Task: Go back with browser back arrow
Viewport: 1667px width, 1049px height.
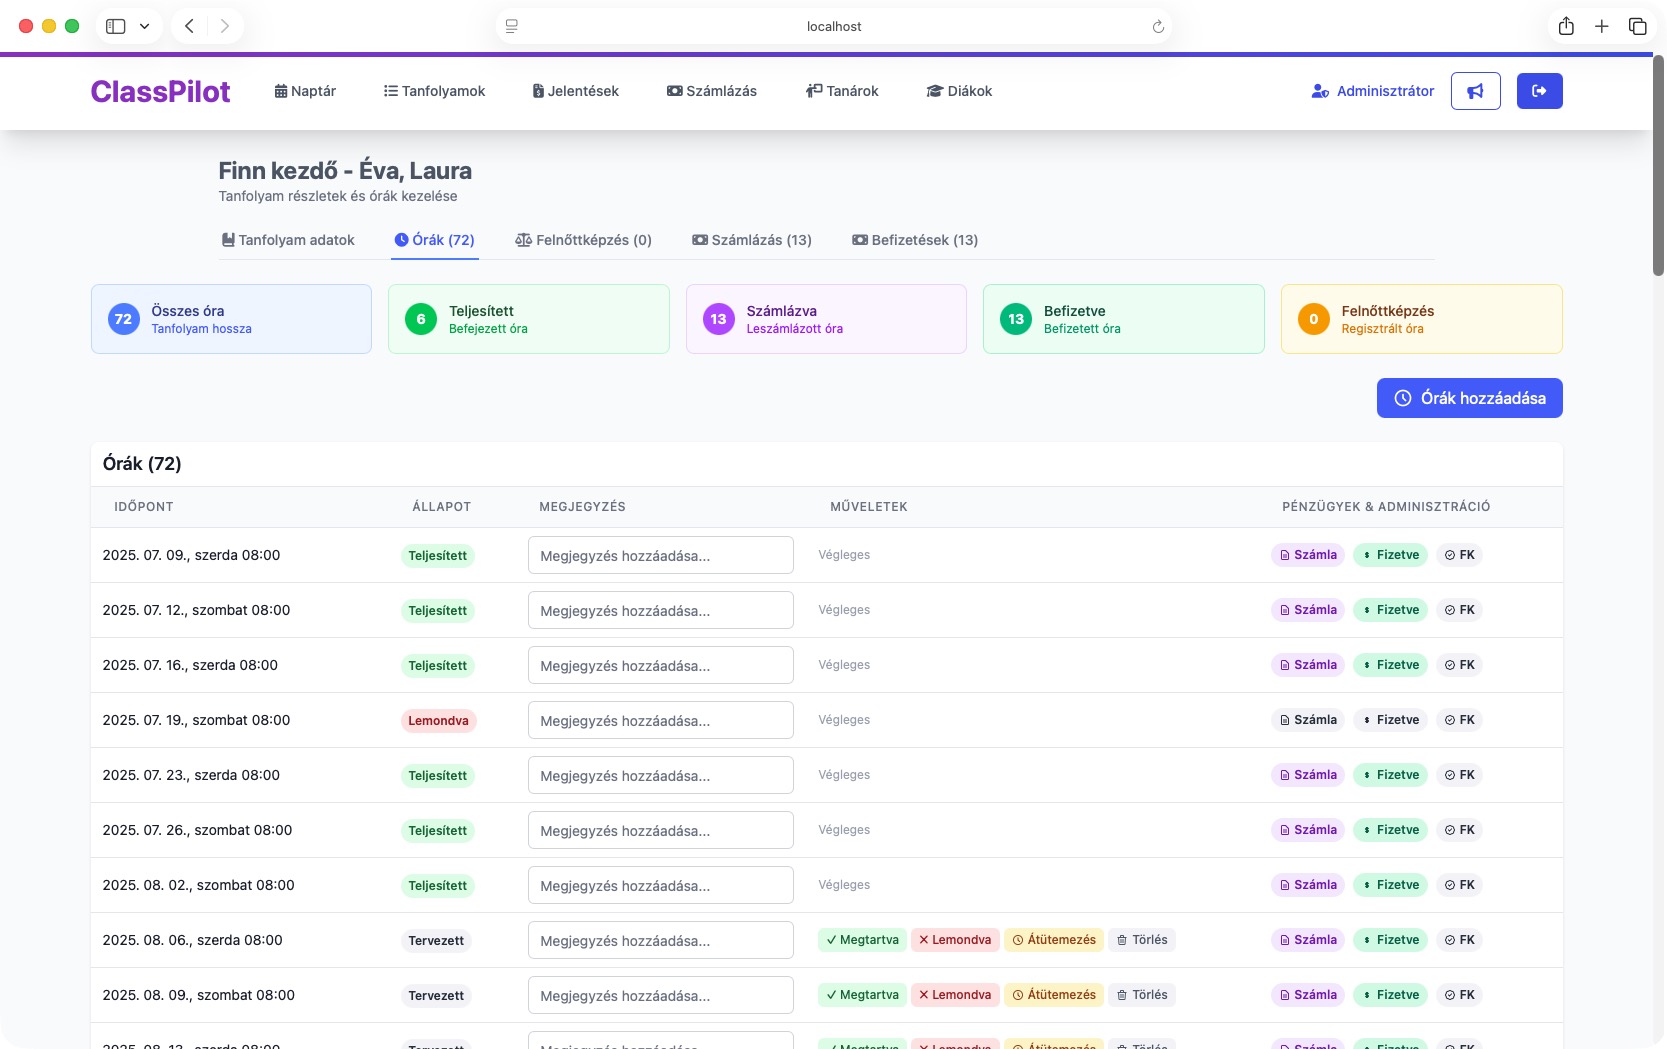Action: tap(189, 26)
